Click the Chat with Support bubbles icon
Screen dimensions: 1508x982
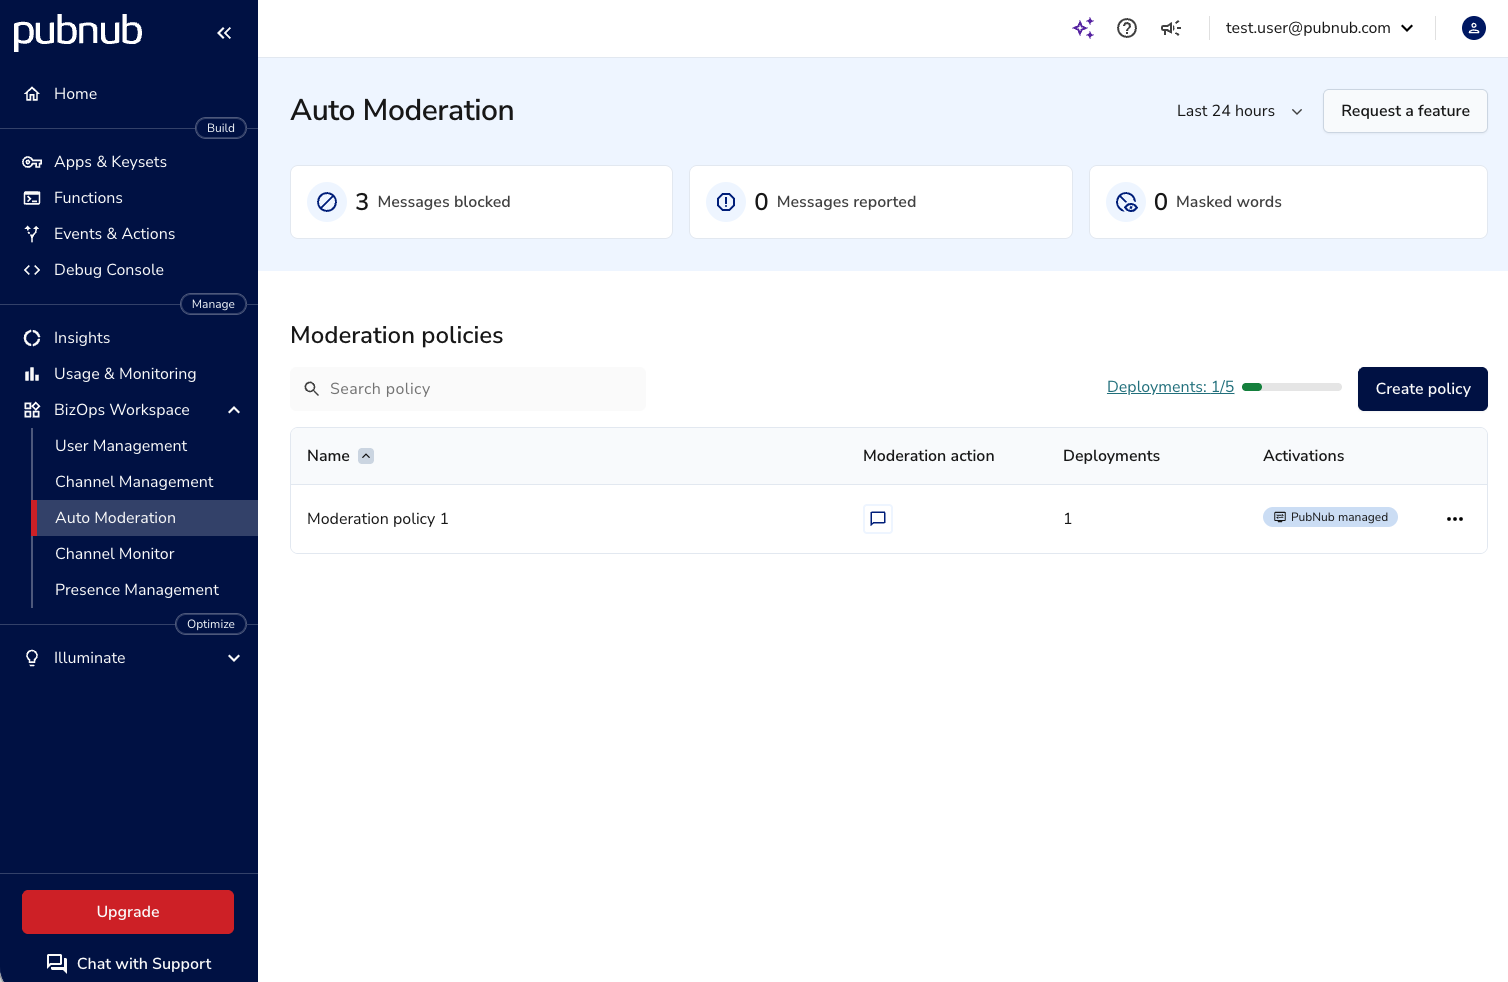[57, 964]
